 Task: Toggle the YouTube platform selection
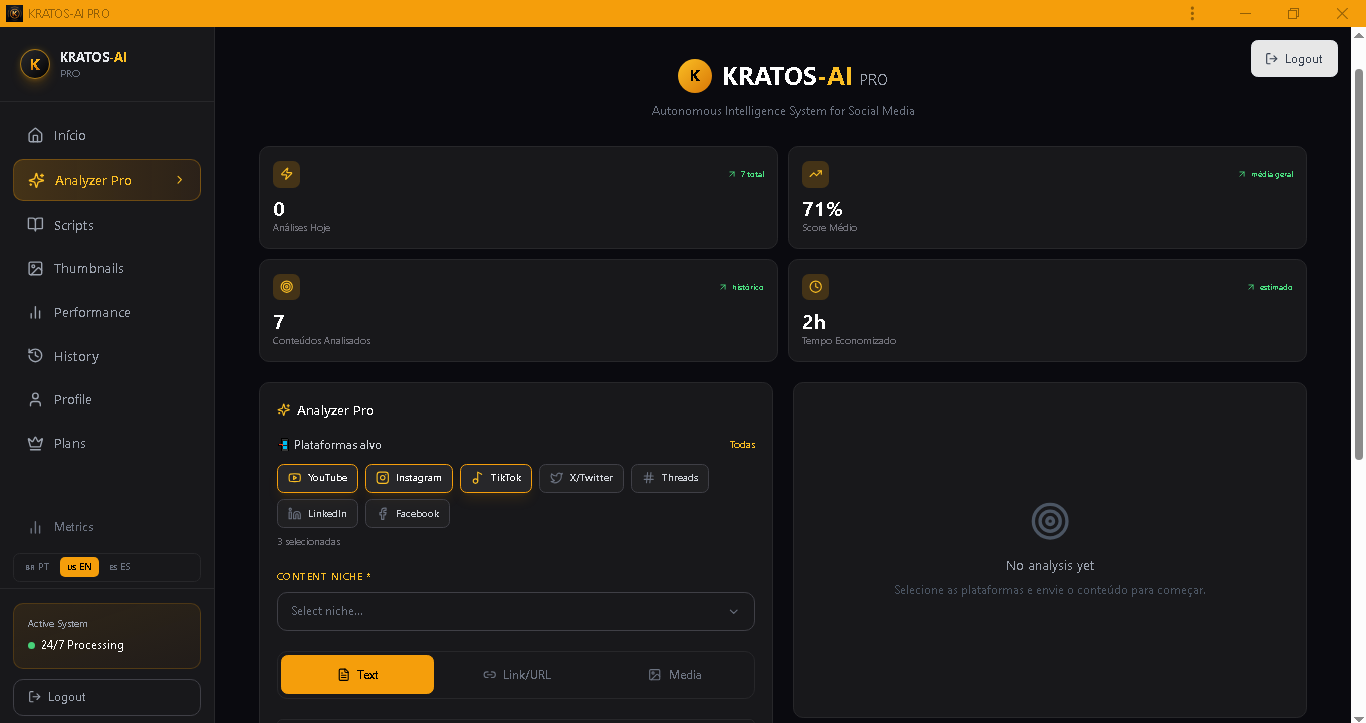pyautogui.click(x=317, y=478)
